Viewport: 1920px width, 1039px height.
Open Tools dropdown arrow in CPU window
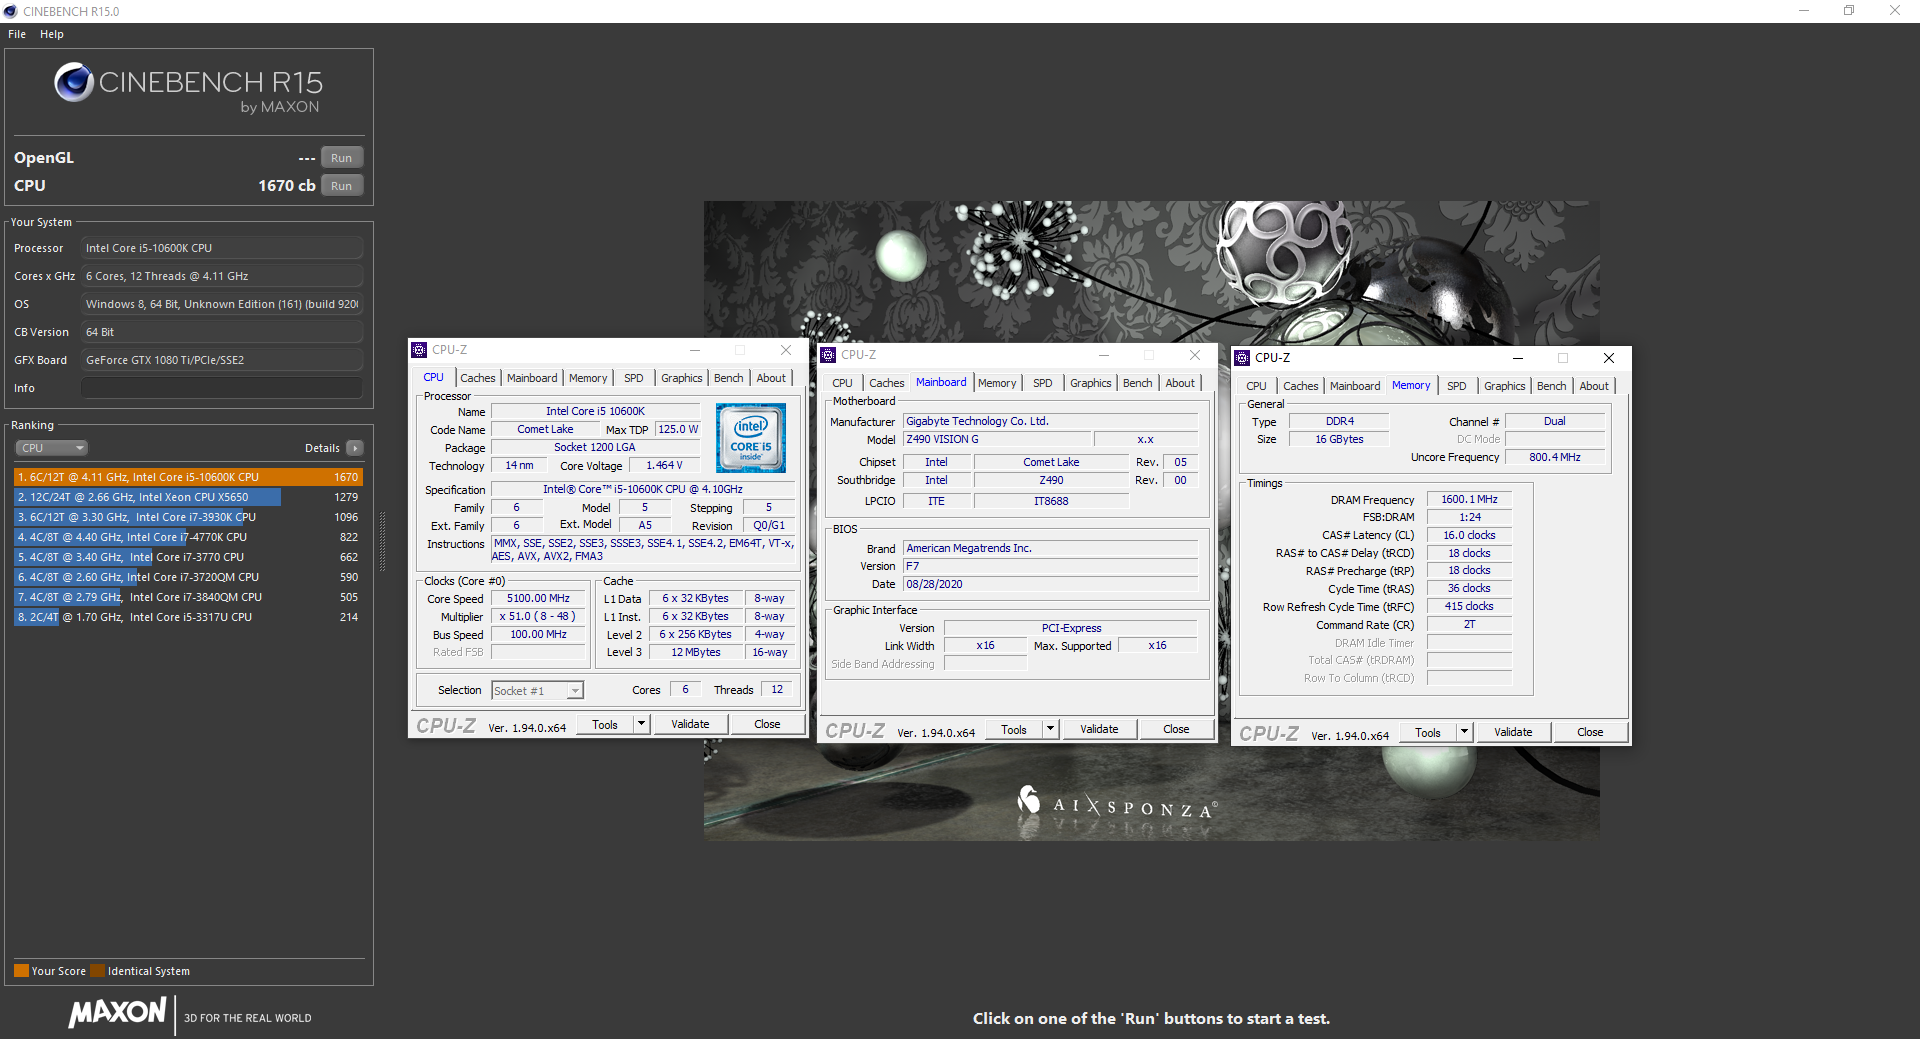point(642,724)
